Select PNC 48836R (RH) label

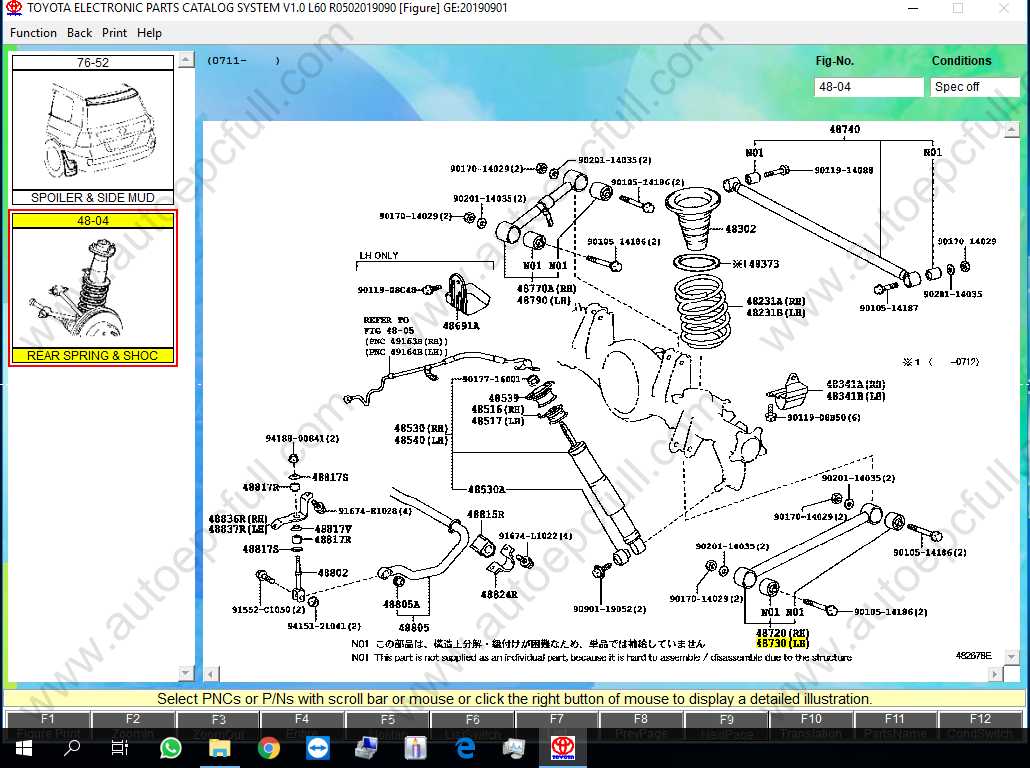click(238, 518)
